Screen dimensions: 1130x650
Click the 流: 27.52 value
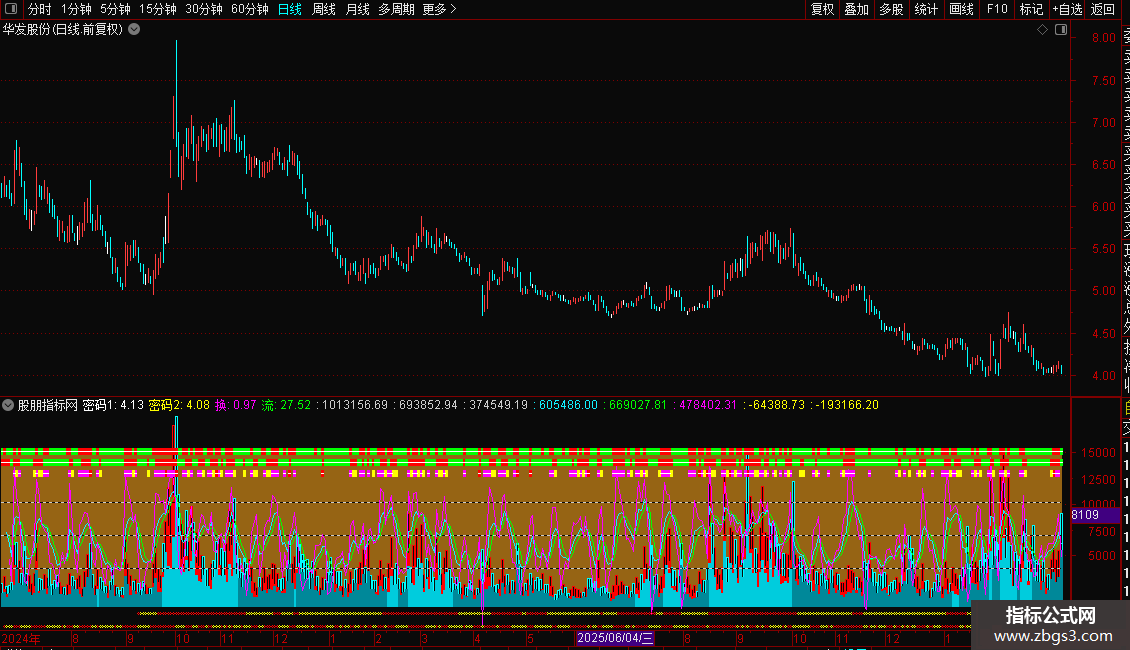[x=286, y=405]
